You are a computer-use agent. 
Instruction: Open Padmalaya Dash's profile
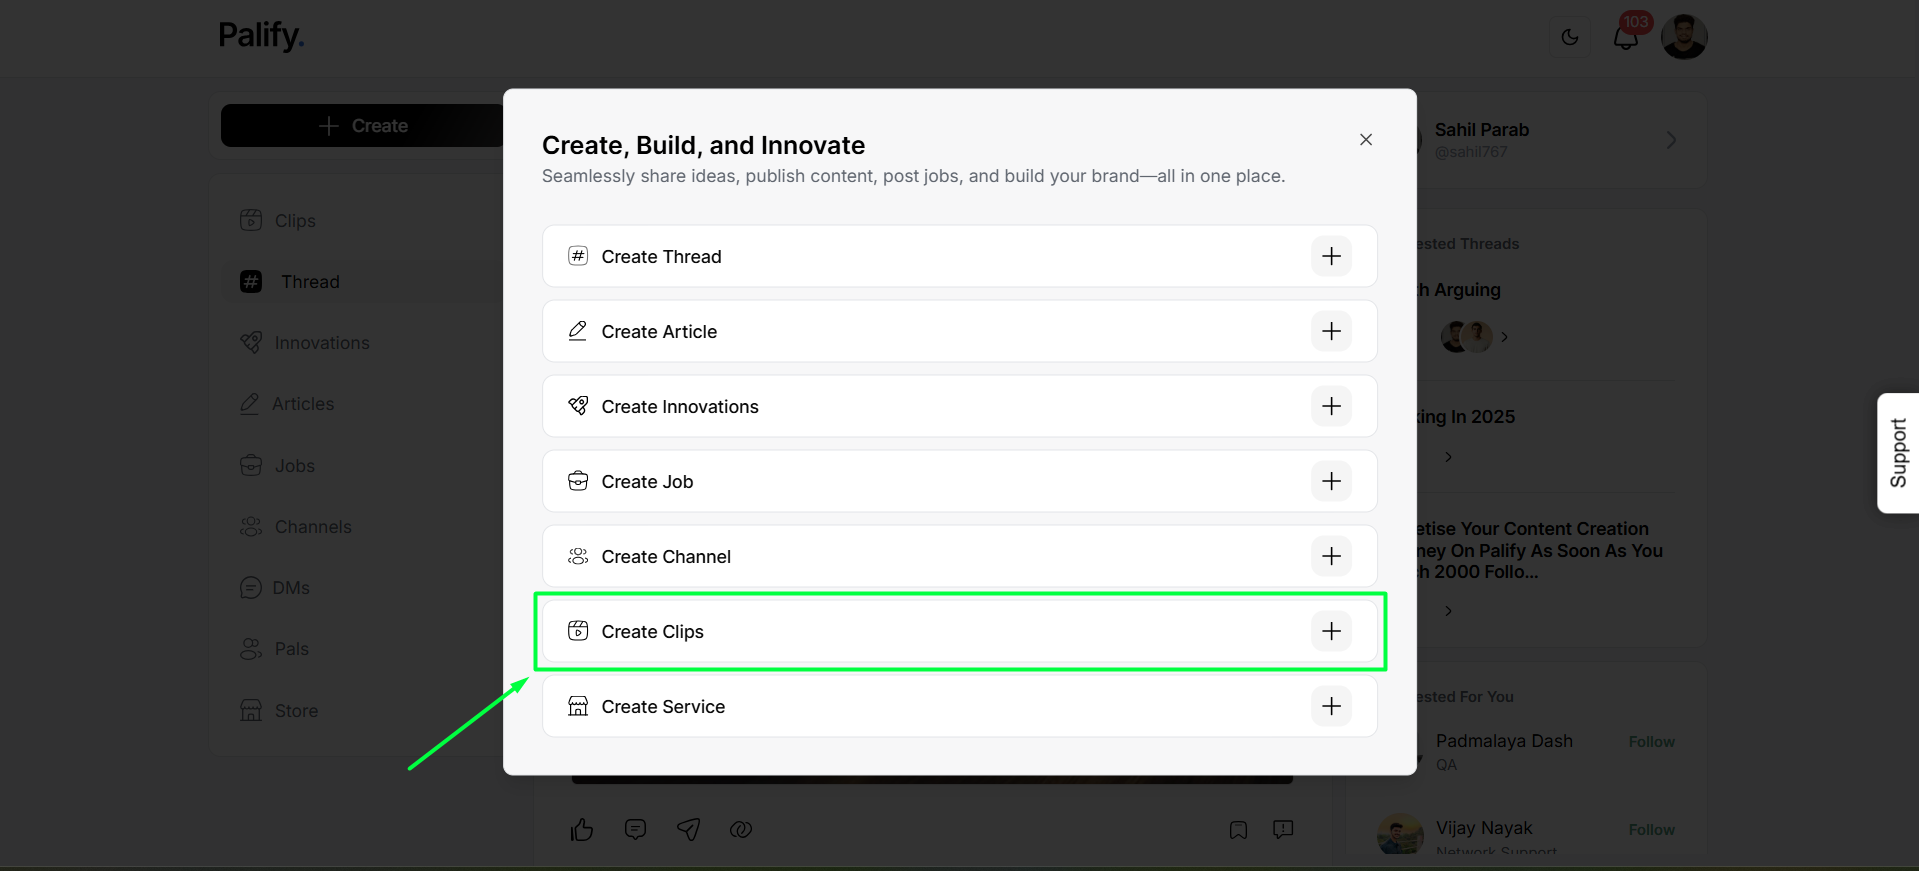[x=1504, y=741]
